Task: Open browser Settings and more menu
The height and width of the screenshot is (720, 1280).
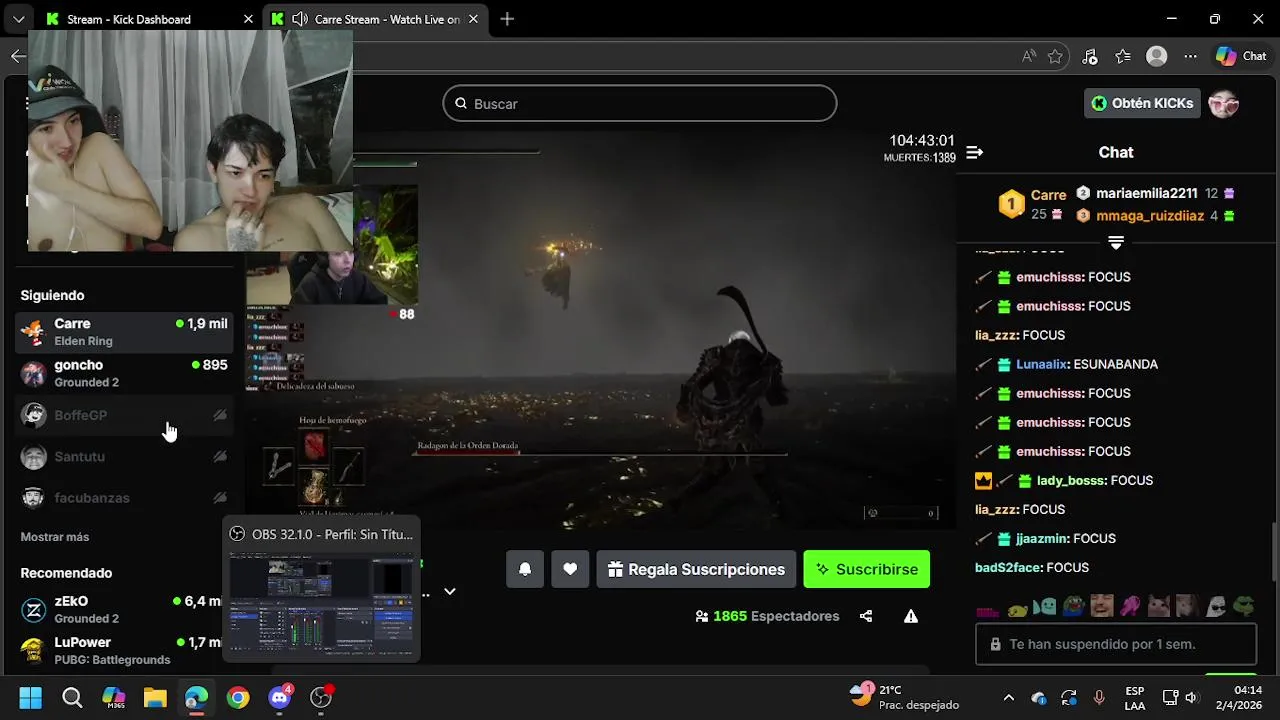Action: pyautogui.click(x=1190, y=56)
